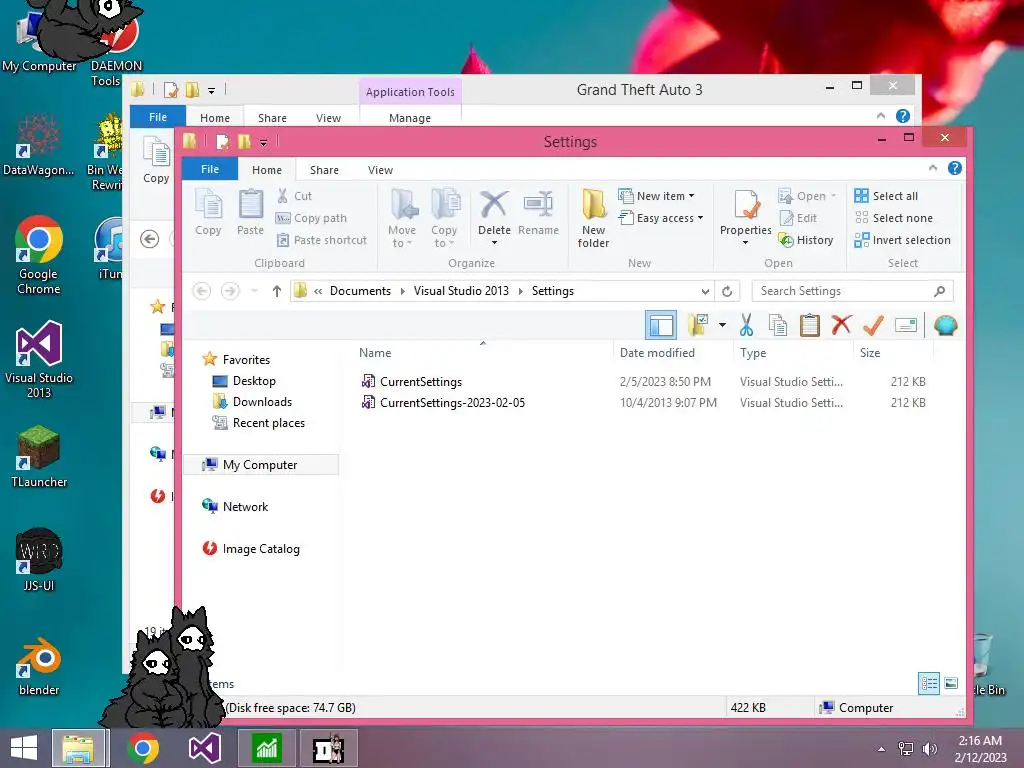Click Select none in the ribbon
Image resolution: width=1024 pixels, height=768 pixels.
click(x=893, y=218)
